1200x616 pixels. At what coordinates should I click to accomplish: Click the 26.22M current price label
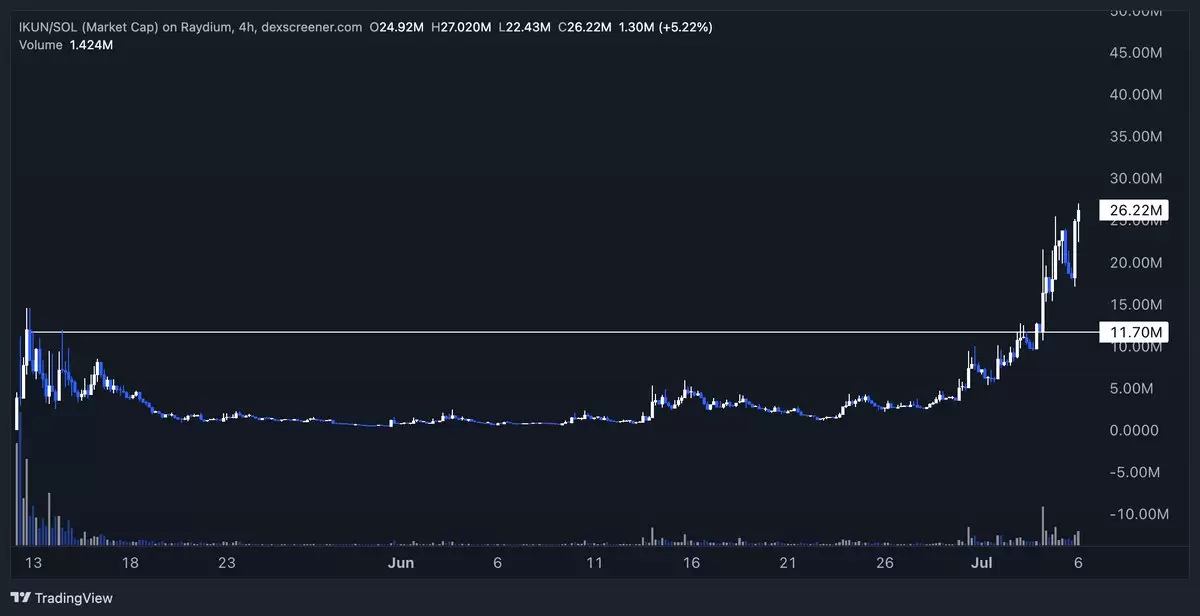point(1132,210)
